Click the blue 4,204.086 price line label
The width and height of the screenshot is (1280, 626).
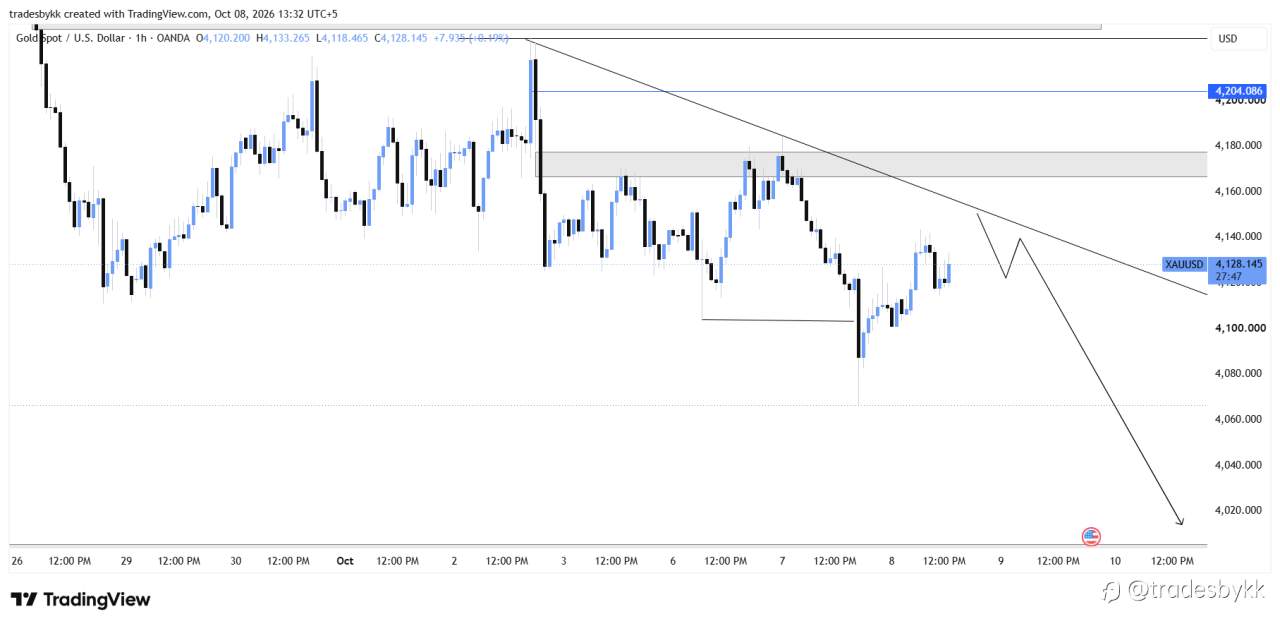click(x=1238, y=91)
